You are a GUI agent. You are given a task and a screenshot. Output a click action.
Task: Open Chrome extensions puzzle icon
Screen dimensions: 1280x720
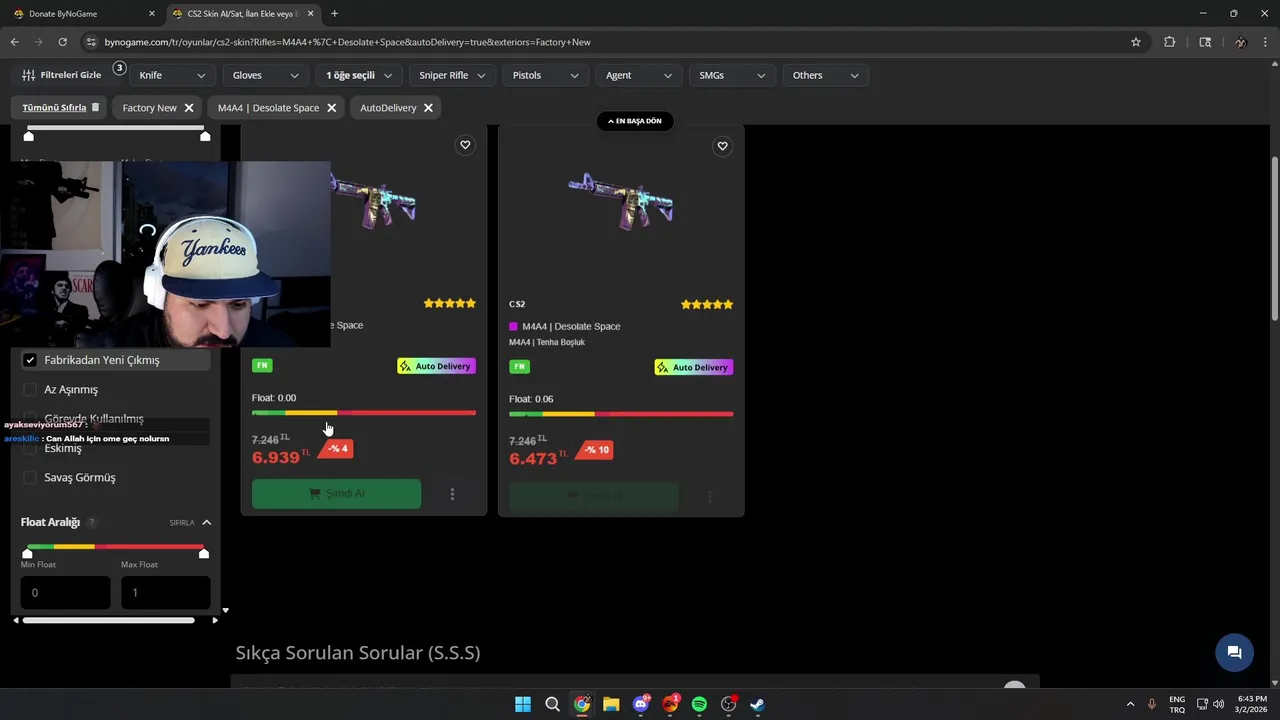1170,42
